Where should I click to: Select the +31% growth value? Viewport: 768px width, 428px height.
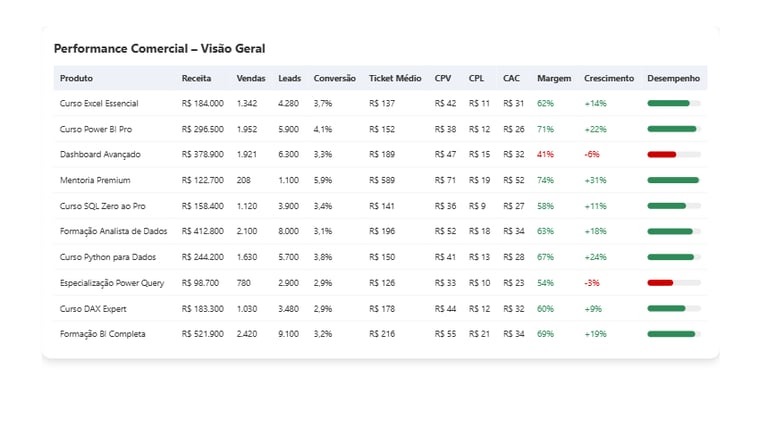pos(595,180)
